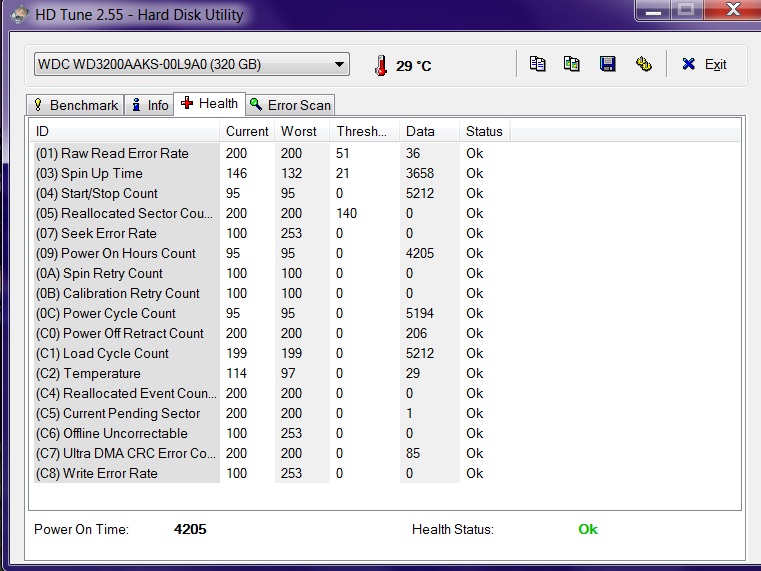Click the Thresh... column header

click(364, 131)
